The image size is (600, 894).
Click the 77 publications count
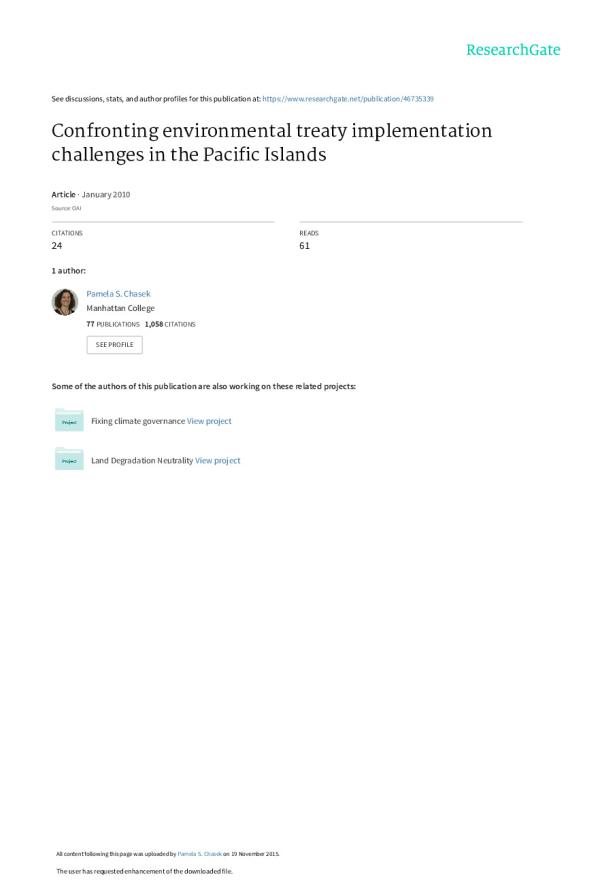pyautogui.click(x=113, y=325)
